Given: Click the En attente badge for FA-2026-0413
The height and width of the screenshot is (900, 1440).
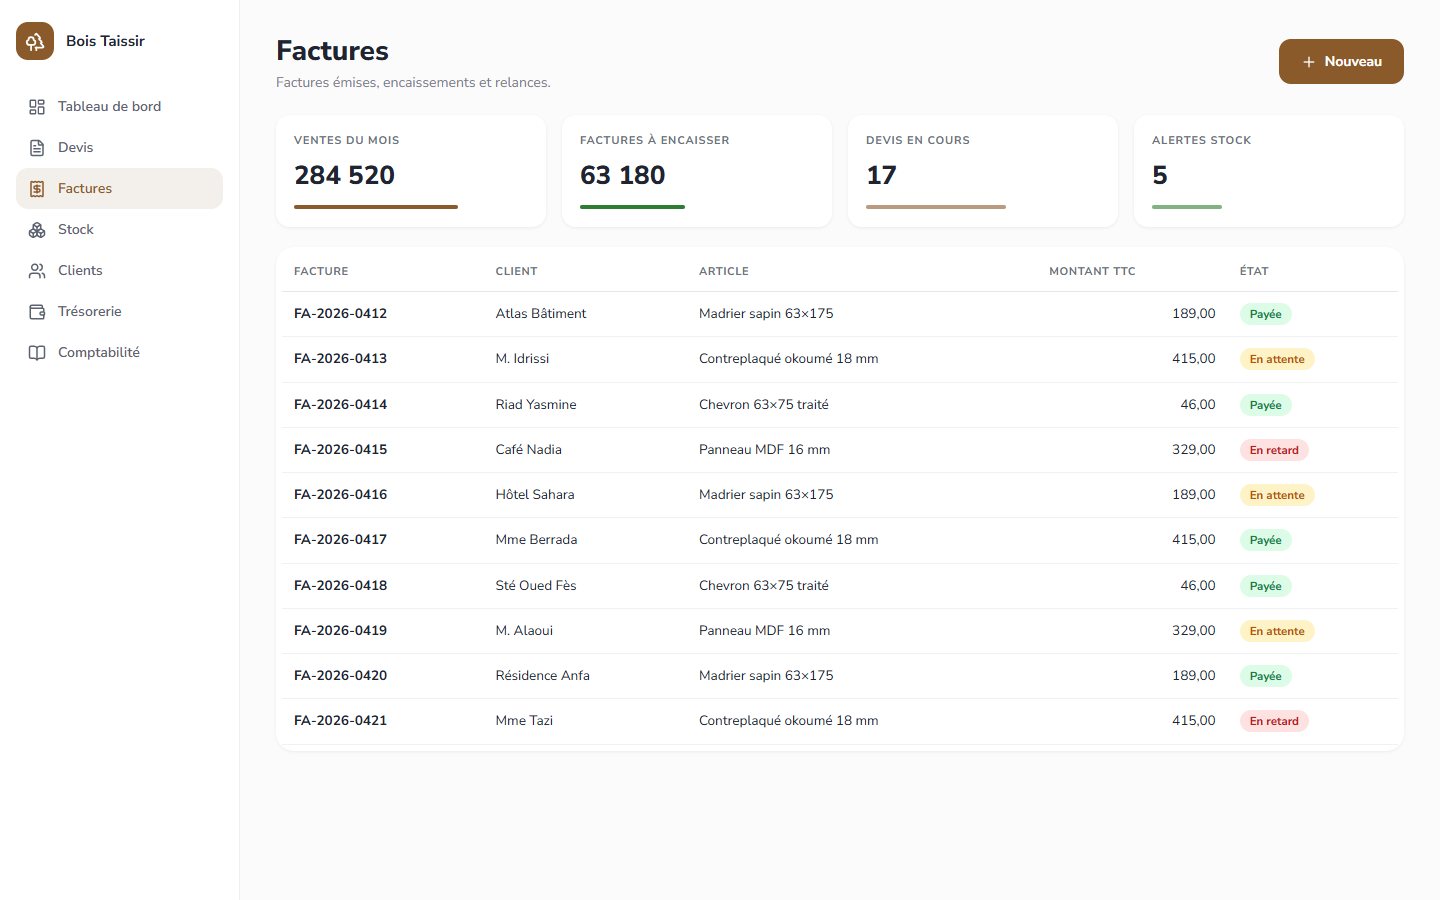Looking at the screenshot, I should point(1277,360).
